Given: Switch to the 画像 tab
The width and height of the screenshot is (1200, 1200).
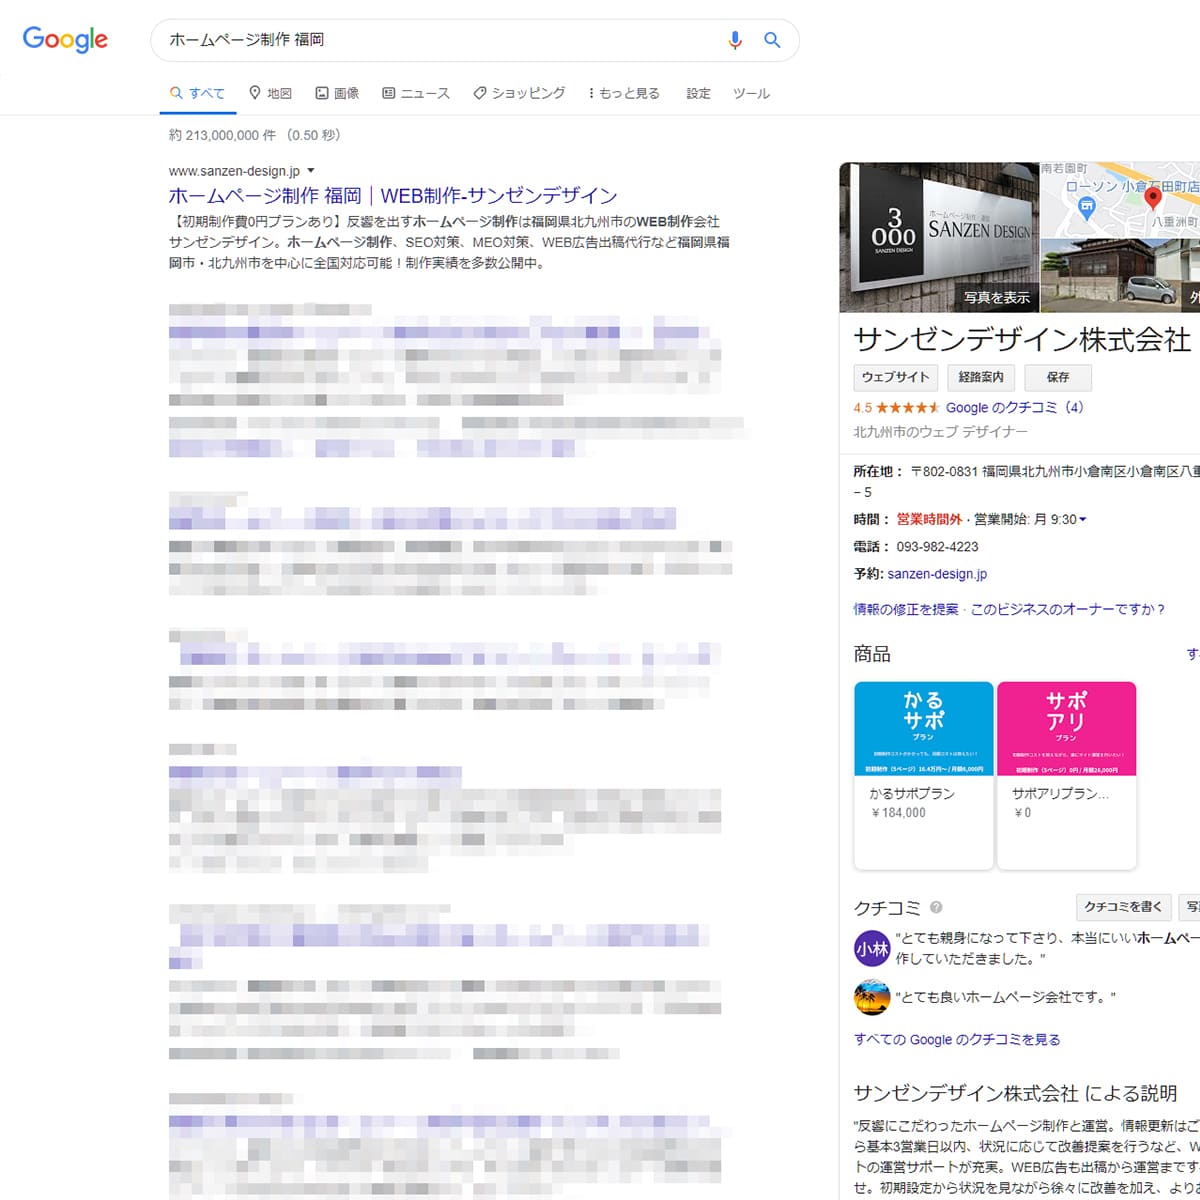Looking at the screenshot, I should 337,93.
